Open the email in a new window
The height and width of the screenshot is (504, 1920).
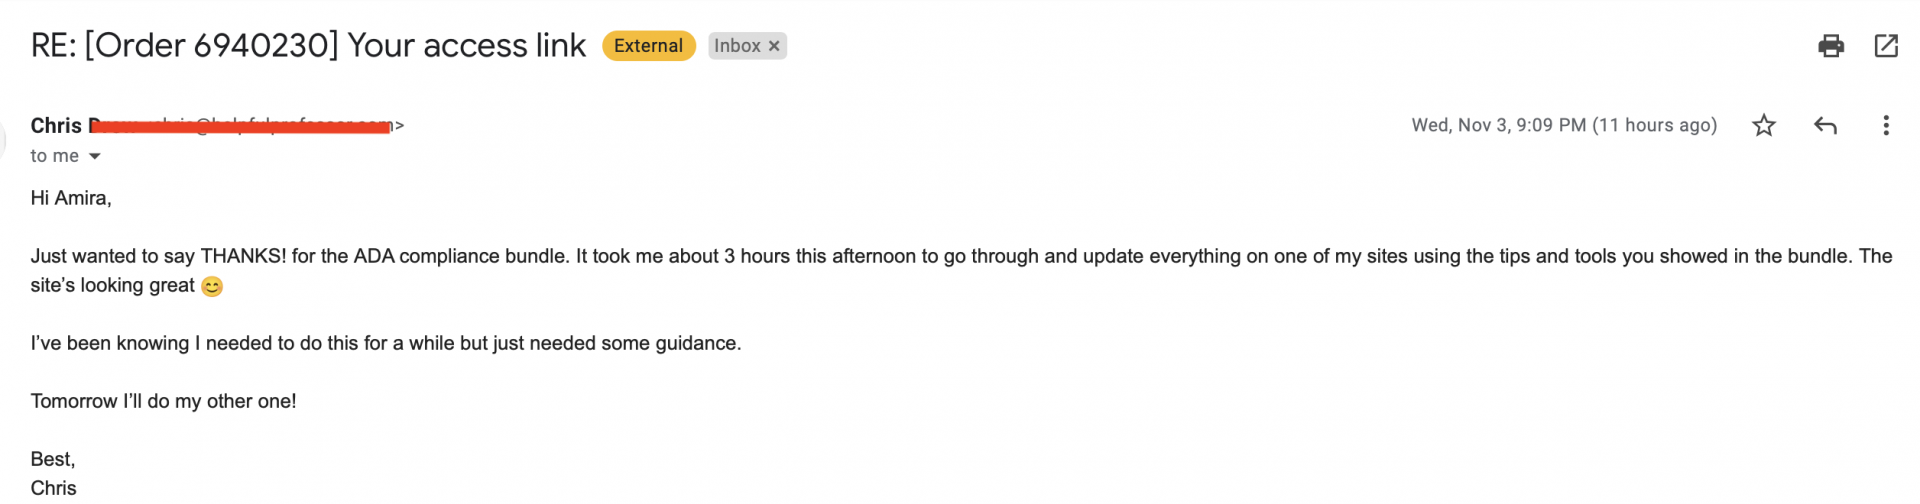point(1885,46)
